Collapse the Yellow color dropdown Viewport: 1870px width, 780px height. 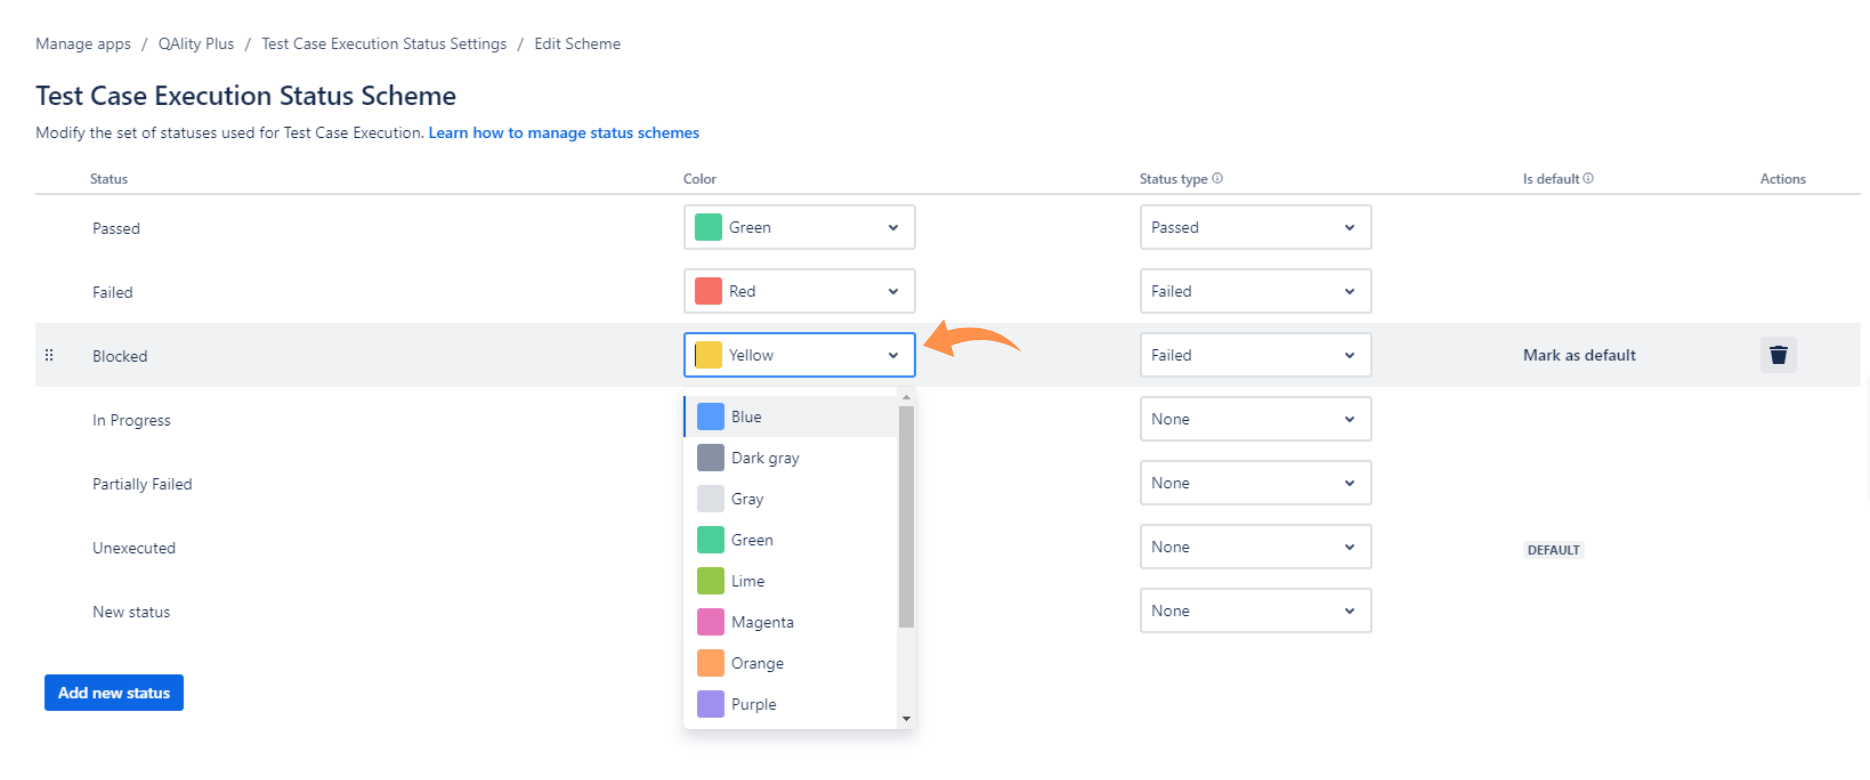[799, 355]
